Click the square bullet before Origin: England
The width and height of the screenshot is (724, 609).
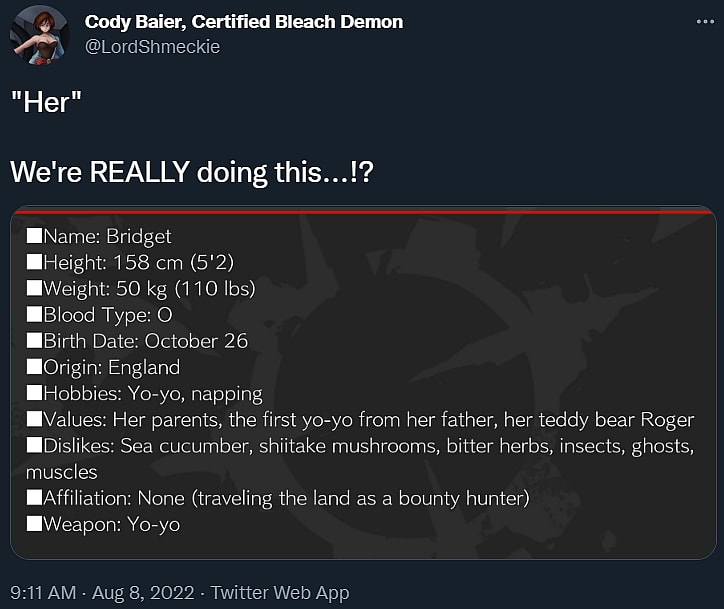coord(34,367)
